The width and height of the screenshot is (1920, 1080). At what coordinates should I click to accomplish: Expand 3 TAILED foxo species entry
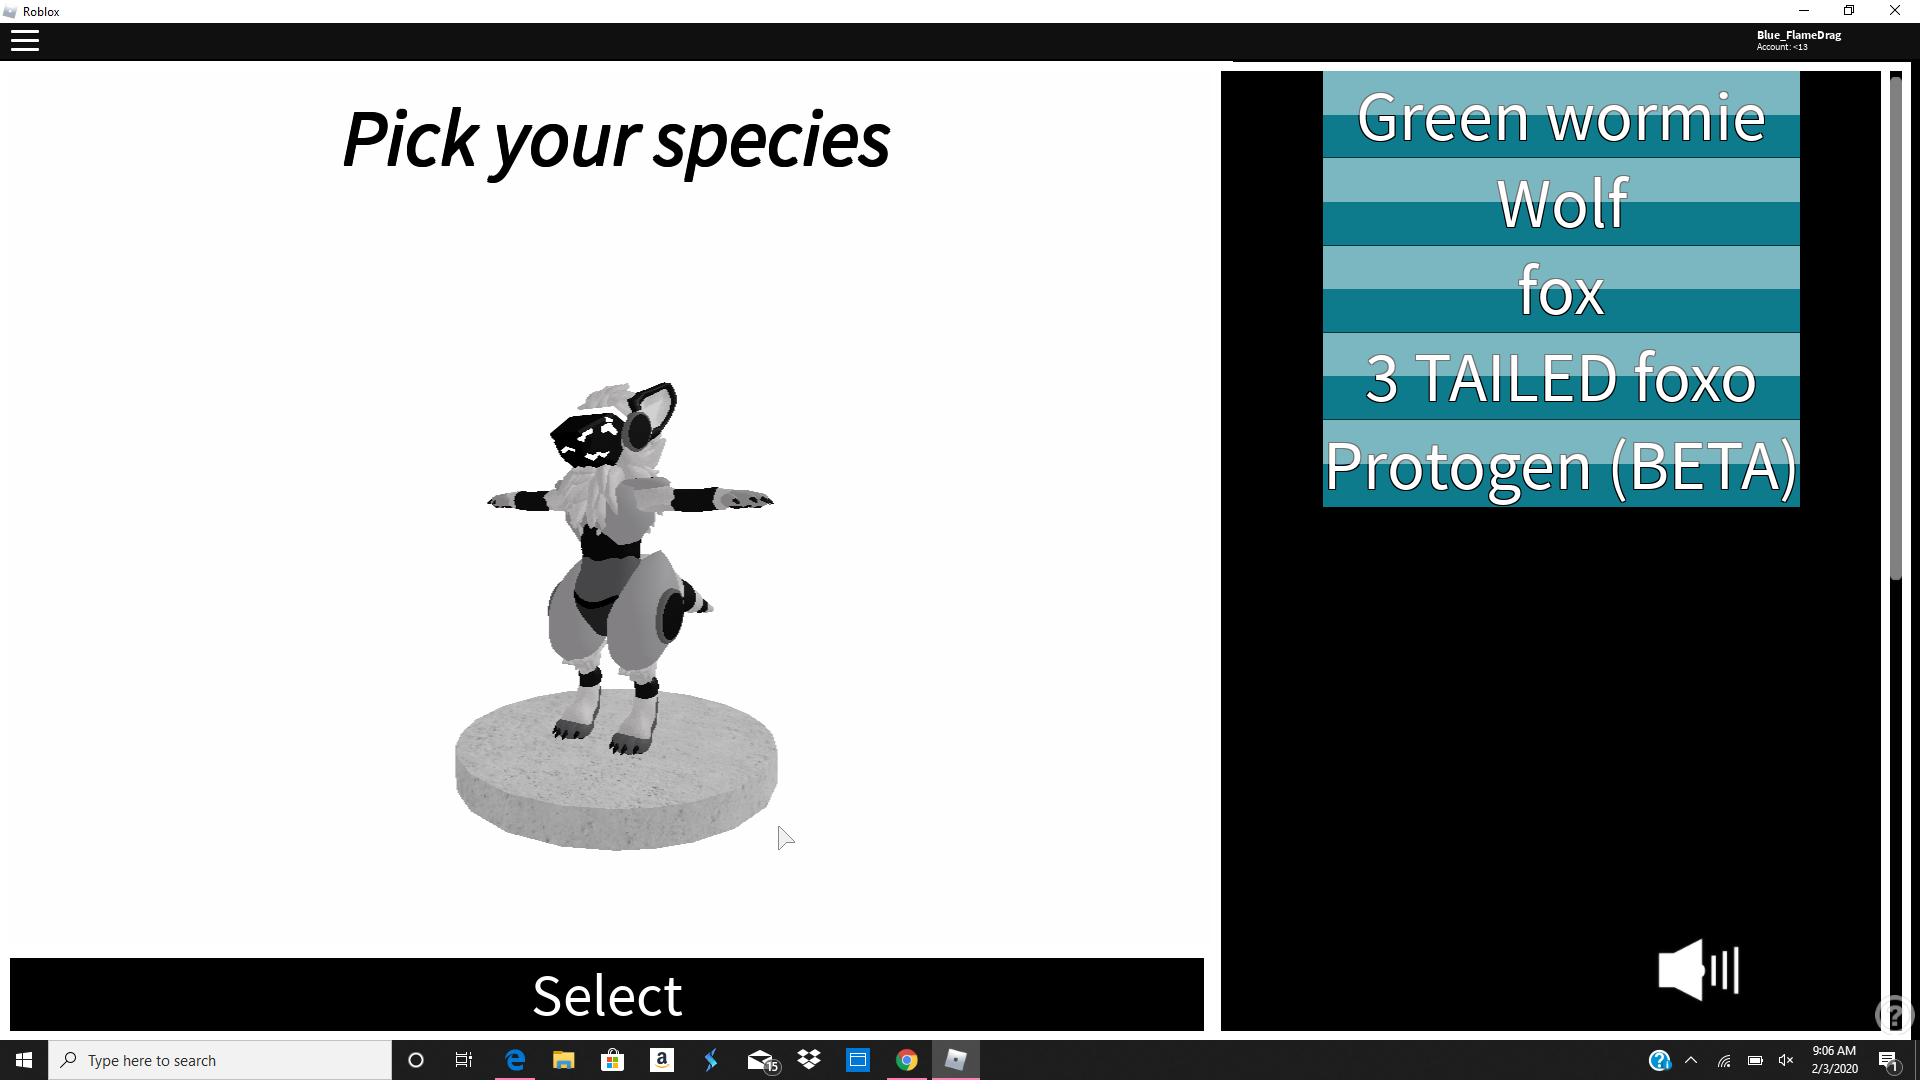[x=1560, y=377]
